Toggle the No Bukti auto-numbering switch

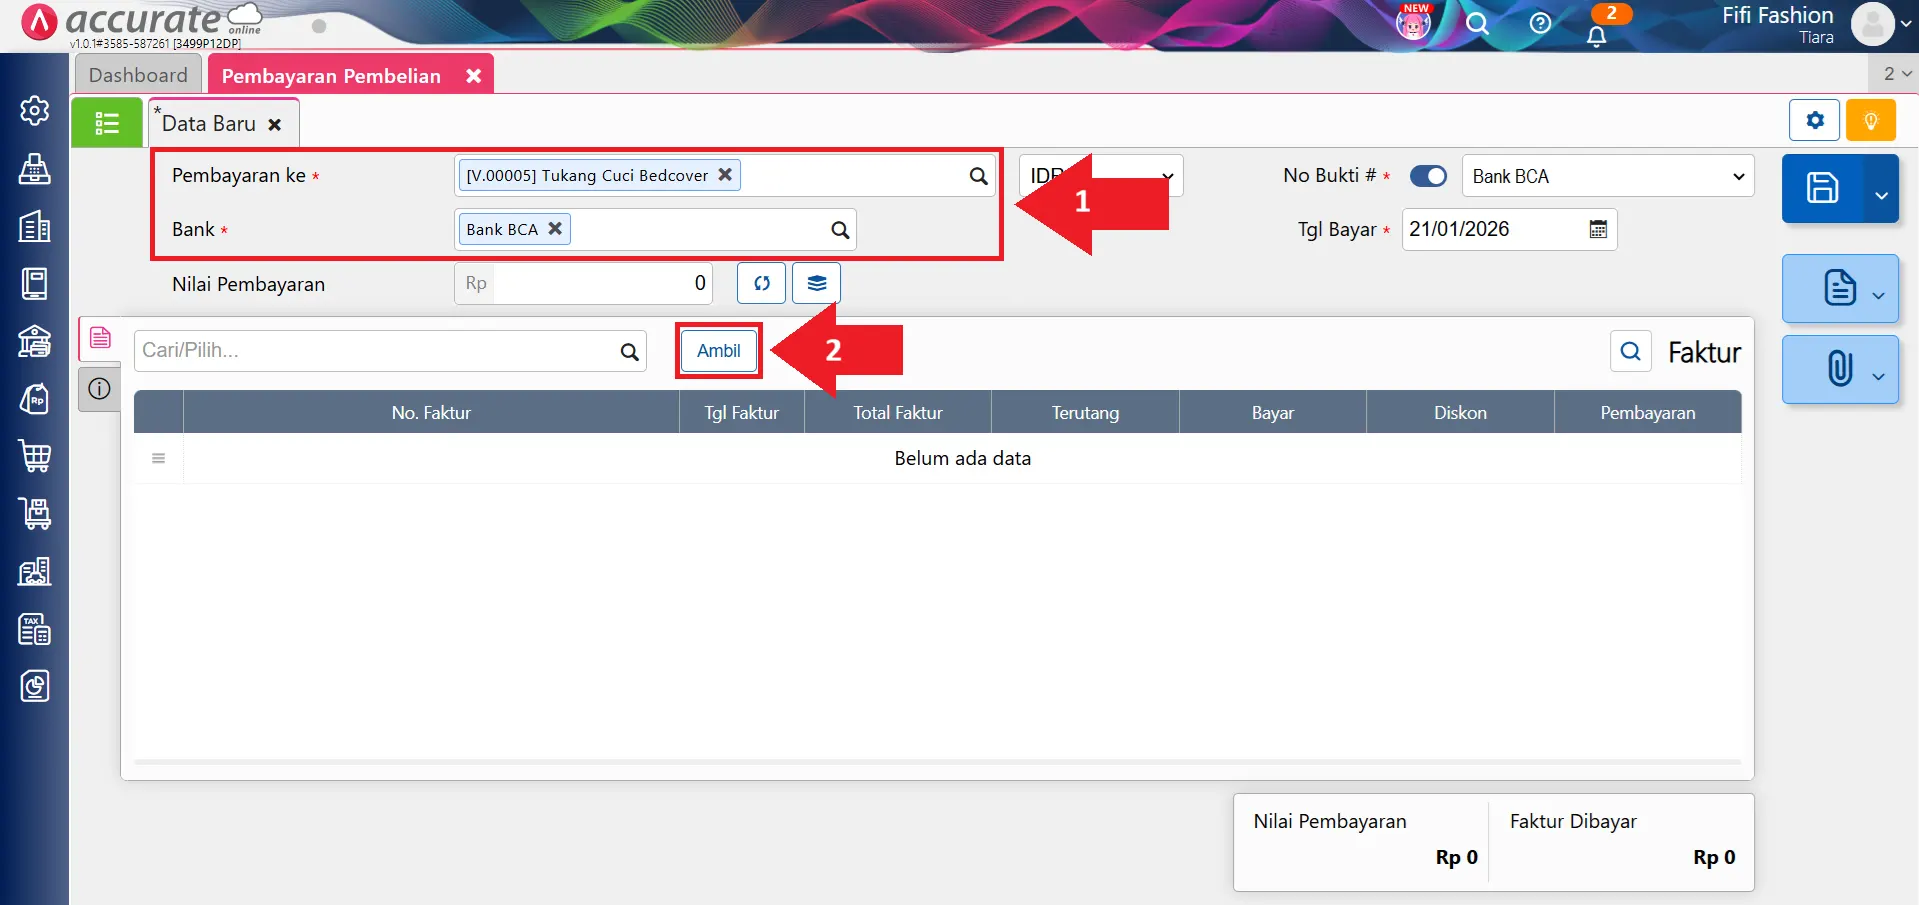tap(1428, 176)
